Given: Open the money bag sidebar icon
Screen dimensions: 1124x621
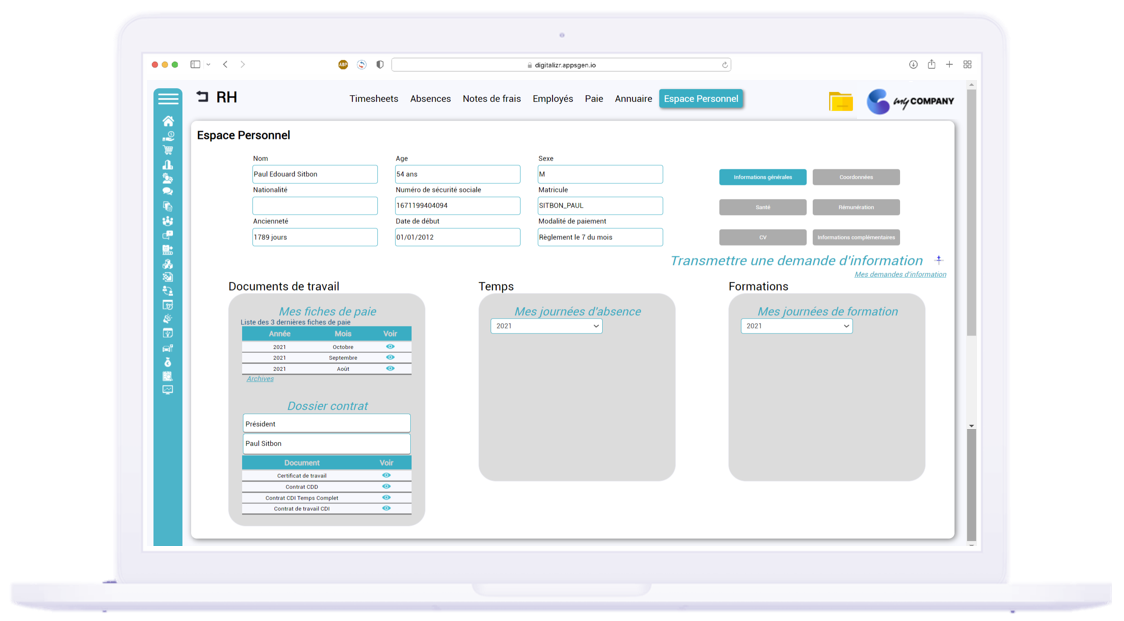Looking at the screenshot, I should pyautogui.click(x=168, y=362).
